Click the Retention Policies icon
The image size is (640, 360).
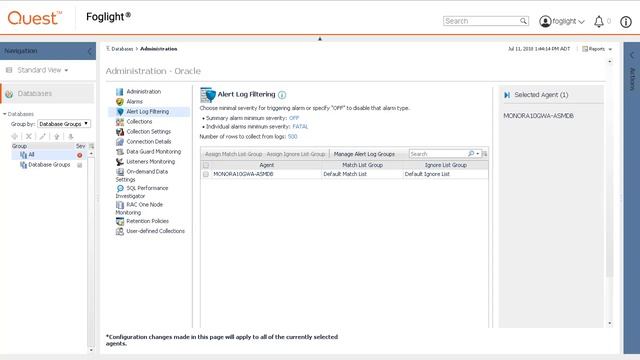pos(120,221)
